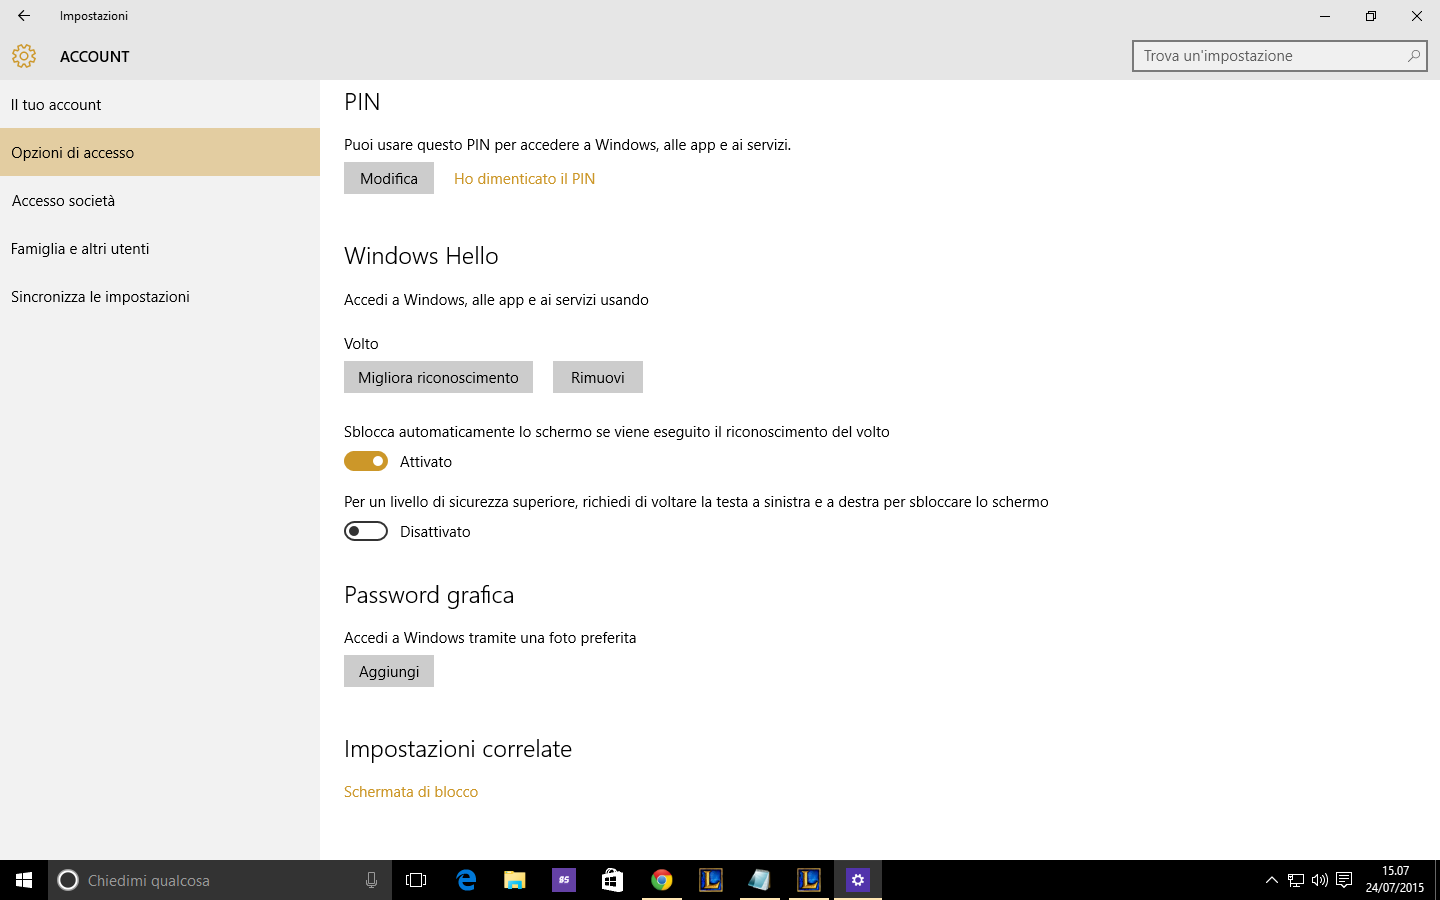Open Sincronizza le impostazioni section
The image size is (1440, 900).
click(x=160, y=296)
